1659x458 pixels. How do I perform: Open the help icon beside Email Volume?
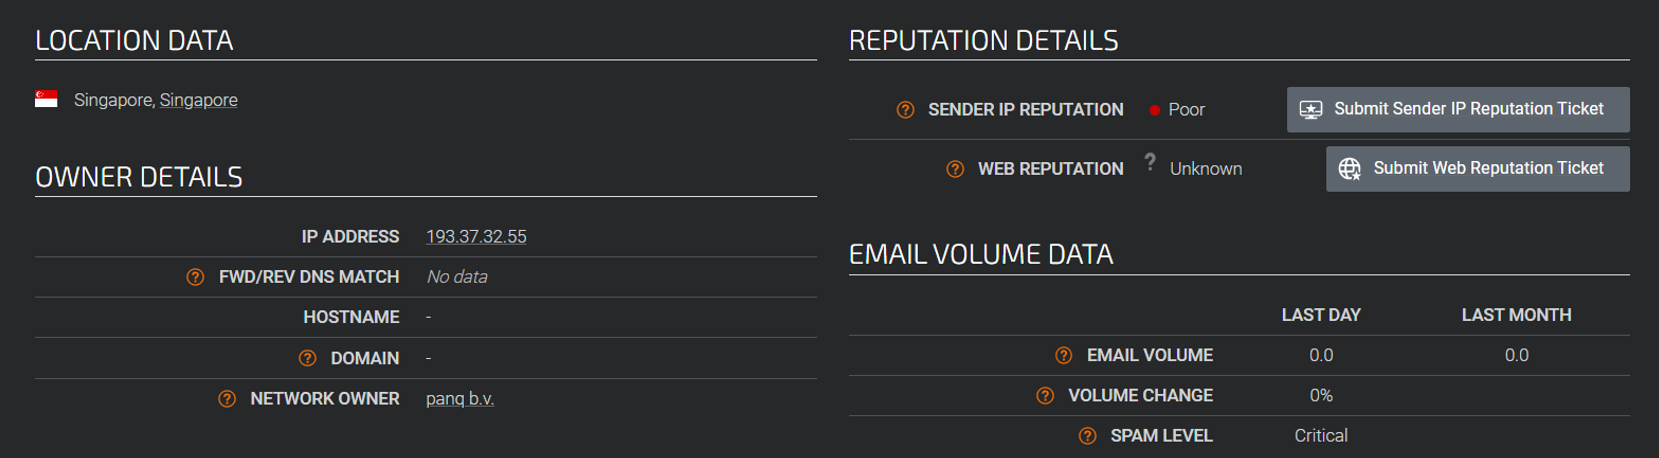click(x=1064, y=355)
